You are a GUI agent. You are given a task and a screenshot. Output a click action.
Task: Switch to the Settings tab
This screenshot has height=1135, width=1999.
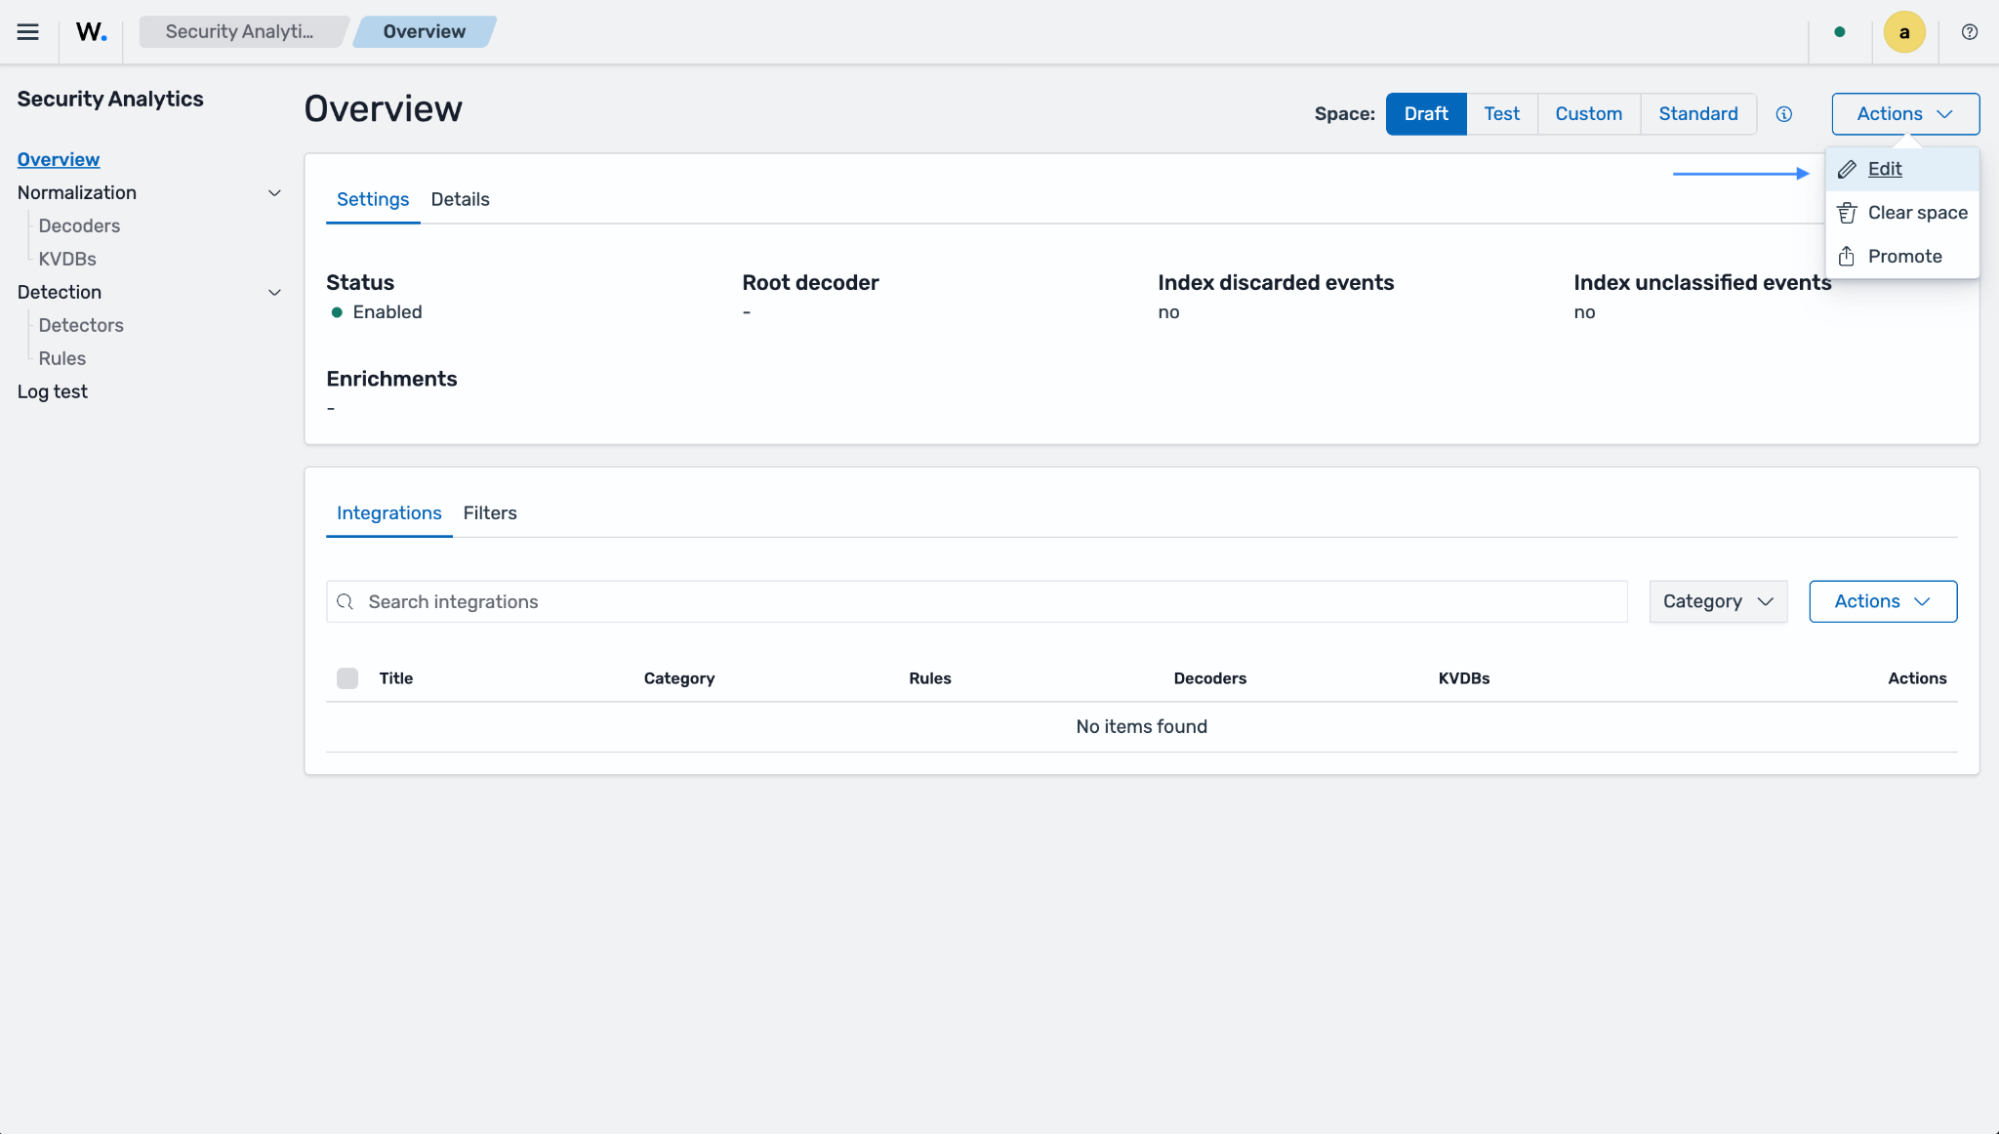click(373, 199)
